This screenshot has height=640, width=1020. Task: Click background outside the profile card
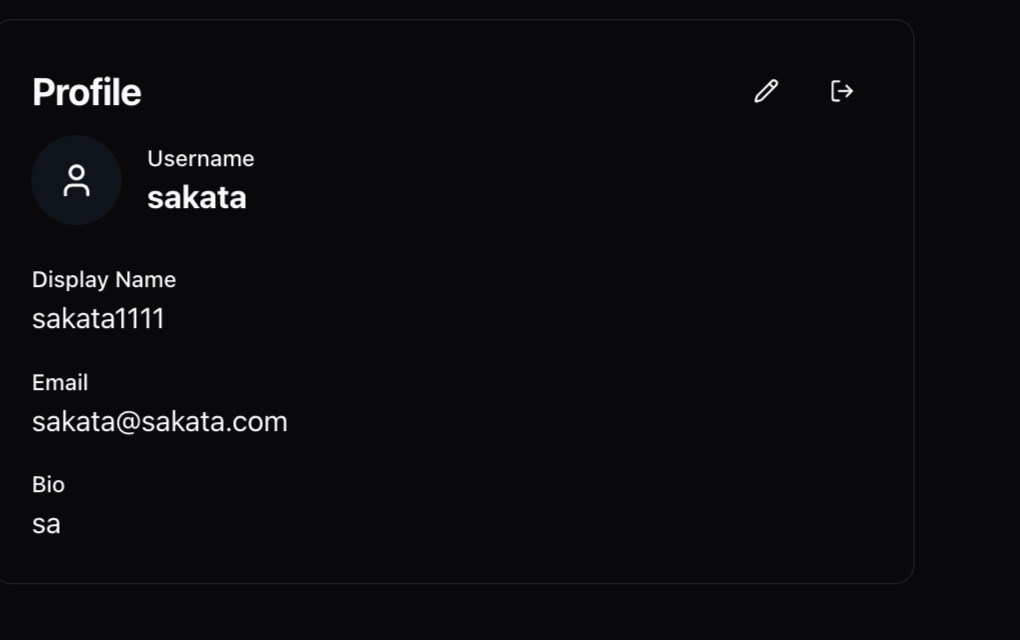(967, 325)
